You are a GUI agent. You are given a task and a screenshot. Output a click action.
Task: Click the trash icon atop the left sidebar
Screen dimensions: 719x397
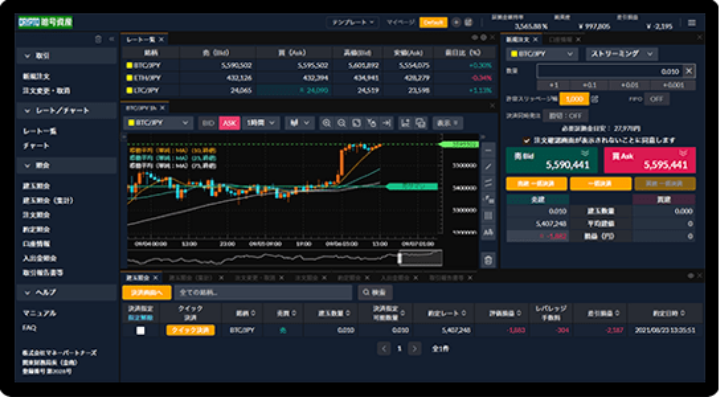[x=98, y=39]
